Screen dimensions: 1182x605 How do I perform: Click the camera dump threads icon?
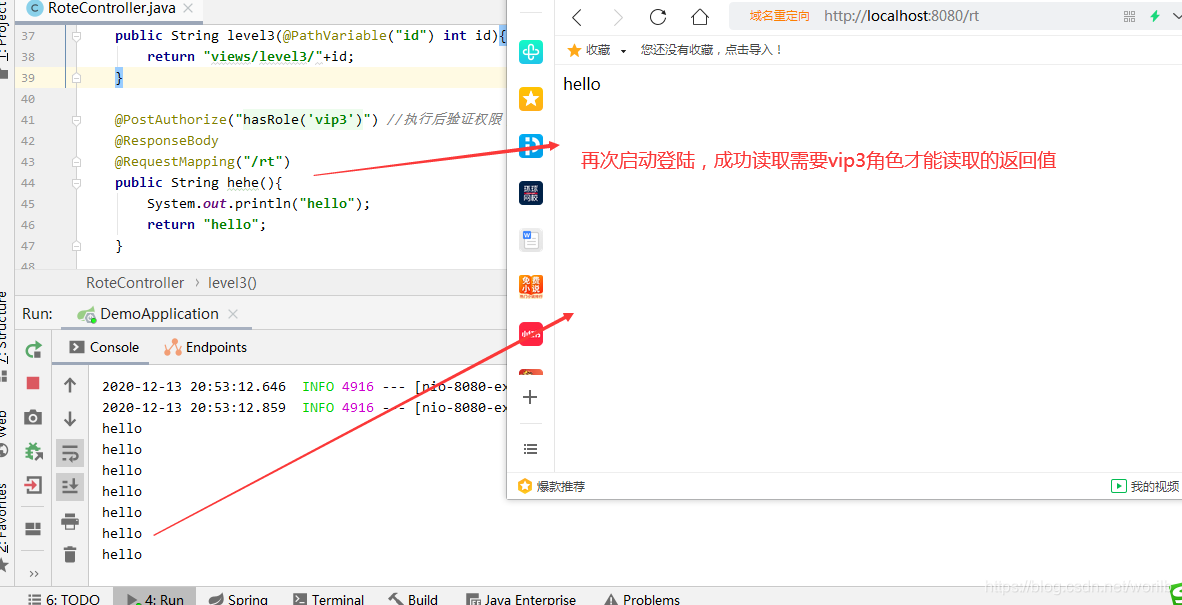(33, 417)
